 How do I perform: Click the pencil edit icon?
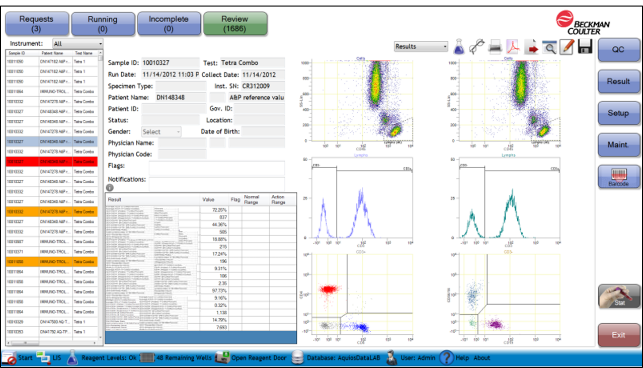point(567,47)
